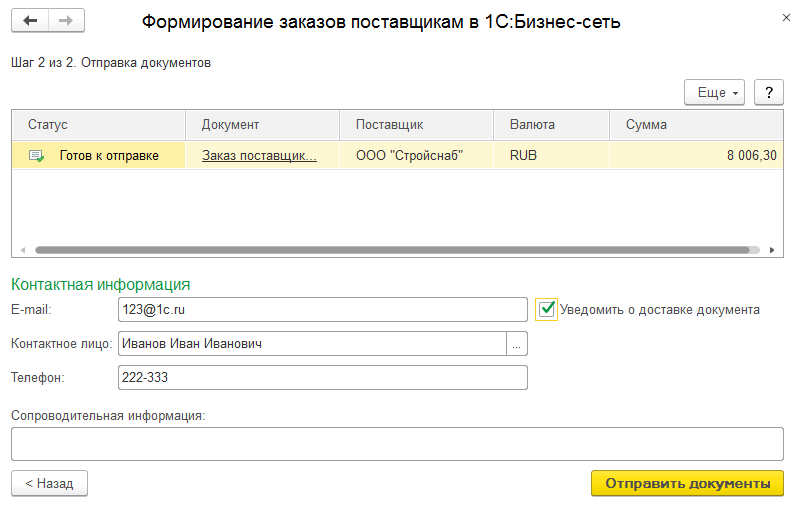
Task: Click the Сумма column header
Action: [696, 125]
